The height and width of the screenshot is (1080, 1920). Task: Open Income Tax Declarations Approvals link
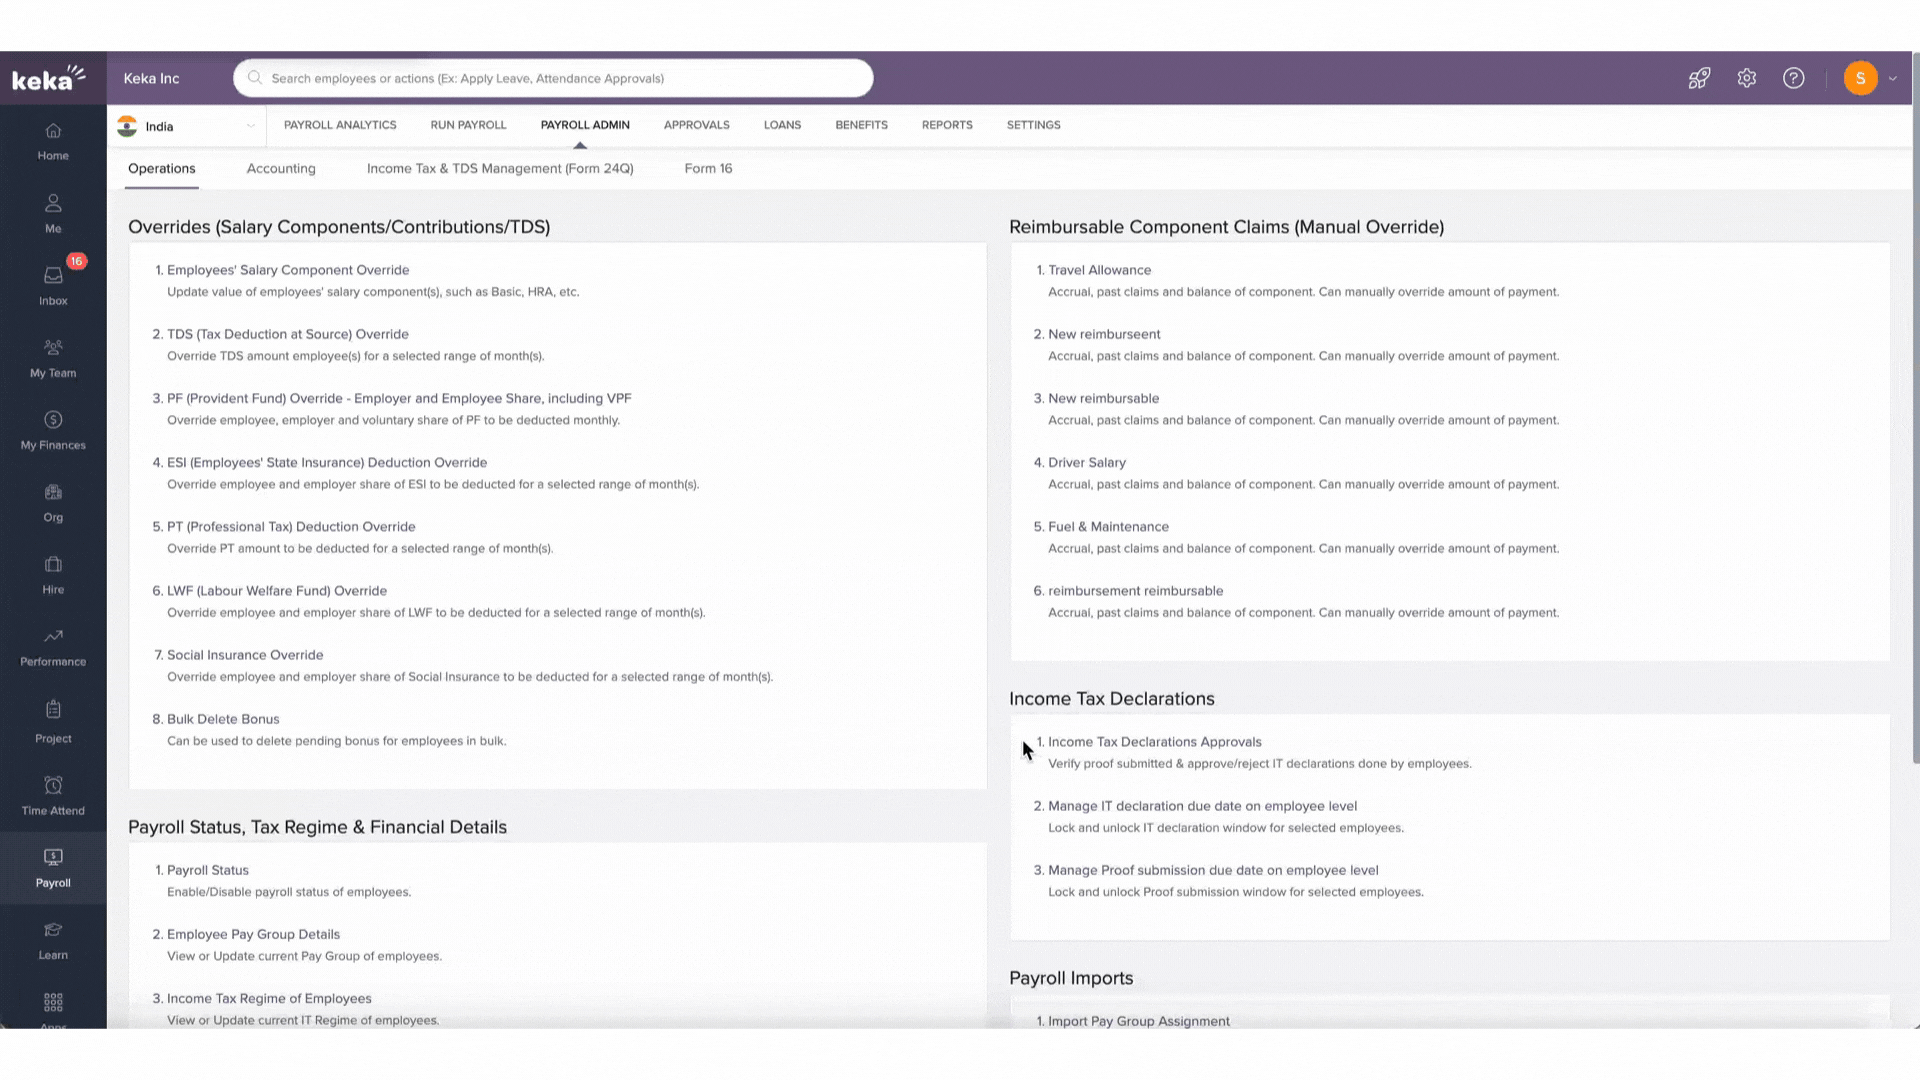(1154, 742)
